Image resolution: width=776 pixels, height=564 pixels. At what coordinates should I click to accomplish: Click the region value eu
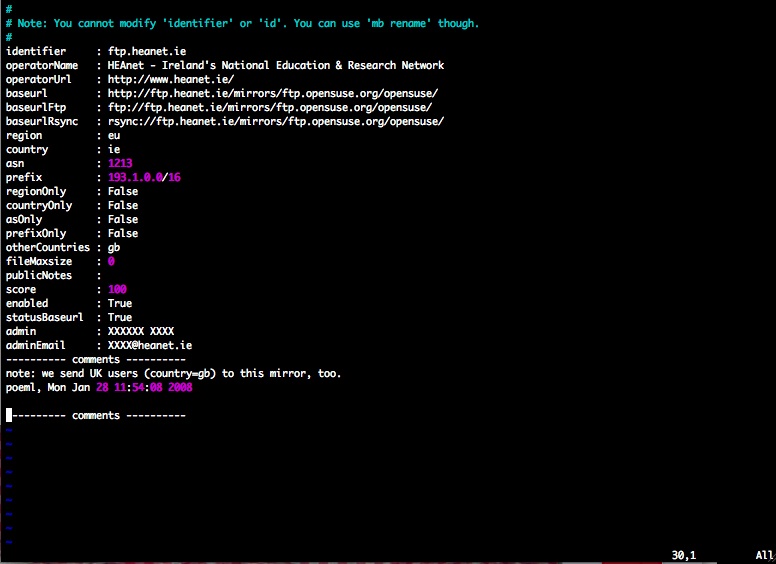pyautogui.click(x=114, y=135)
